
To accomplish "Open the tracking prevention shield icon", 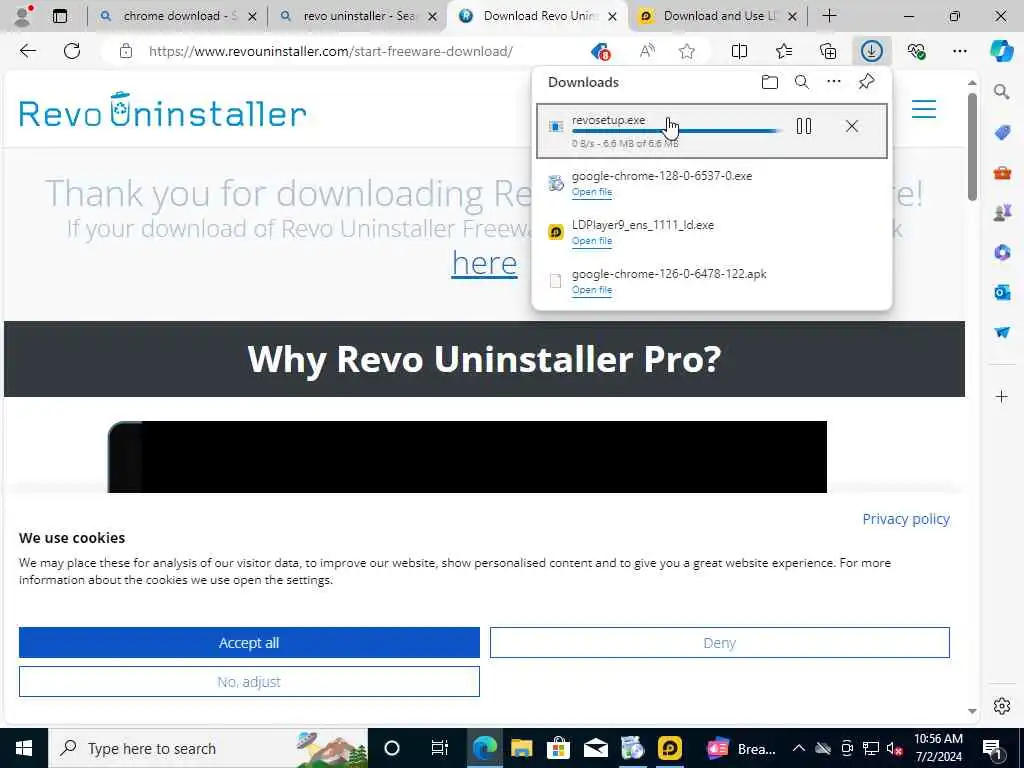I will 600,51.
